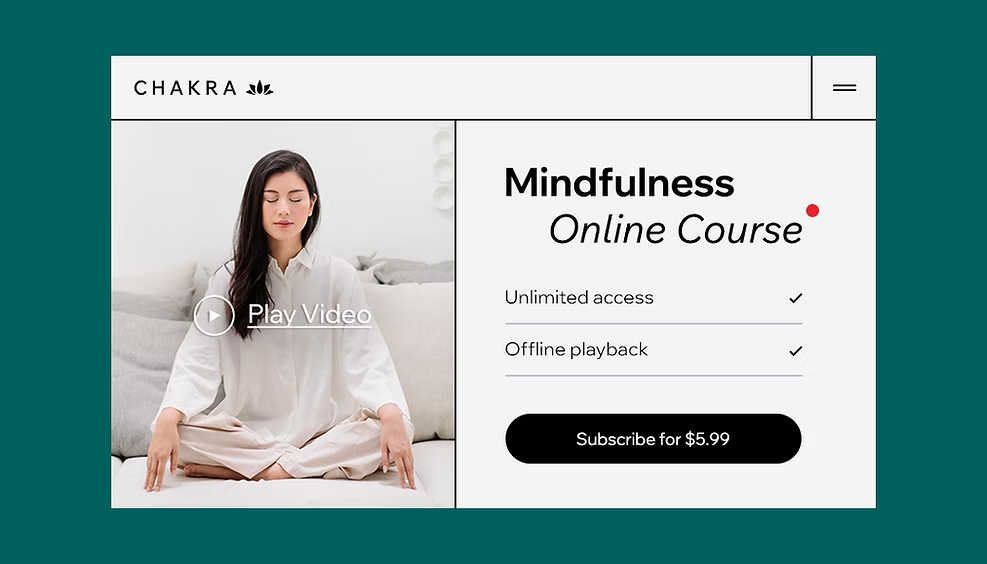Click the checkmark next to Offline playback
Viewport: 987px width, 564px height.
(x=796, y=350)
